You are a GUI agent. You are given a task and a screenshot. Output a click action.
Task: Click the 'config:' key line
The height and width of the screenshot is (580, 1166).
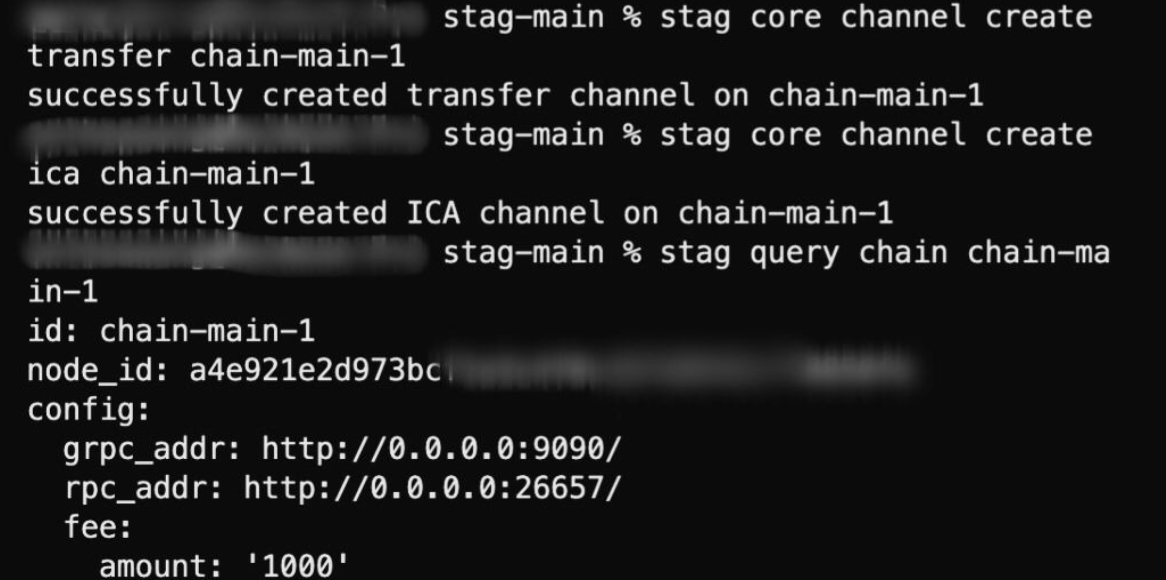click(x=89, y=410)
